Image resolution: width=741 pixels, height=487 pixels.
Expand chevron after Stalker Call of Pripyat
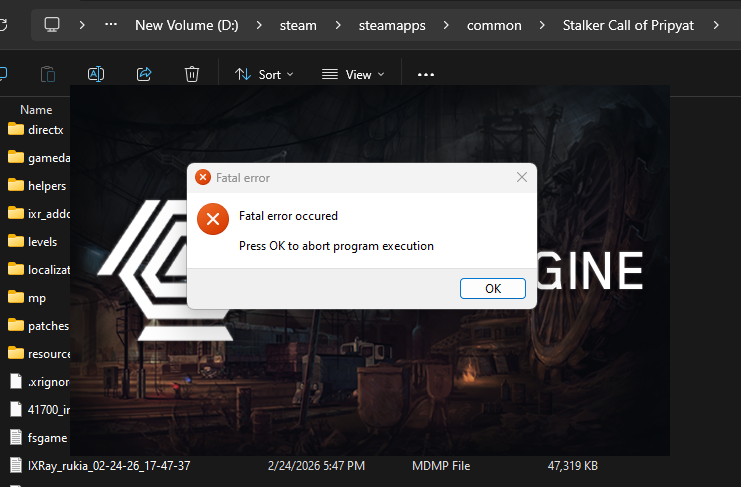tap(716, 25)
